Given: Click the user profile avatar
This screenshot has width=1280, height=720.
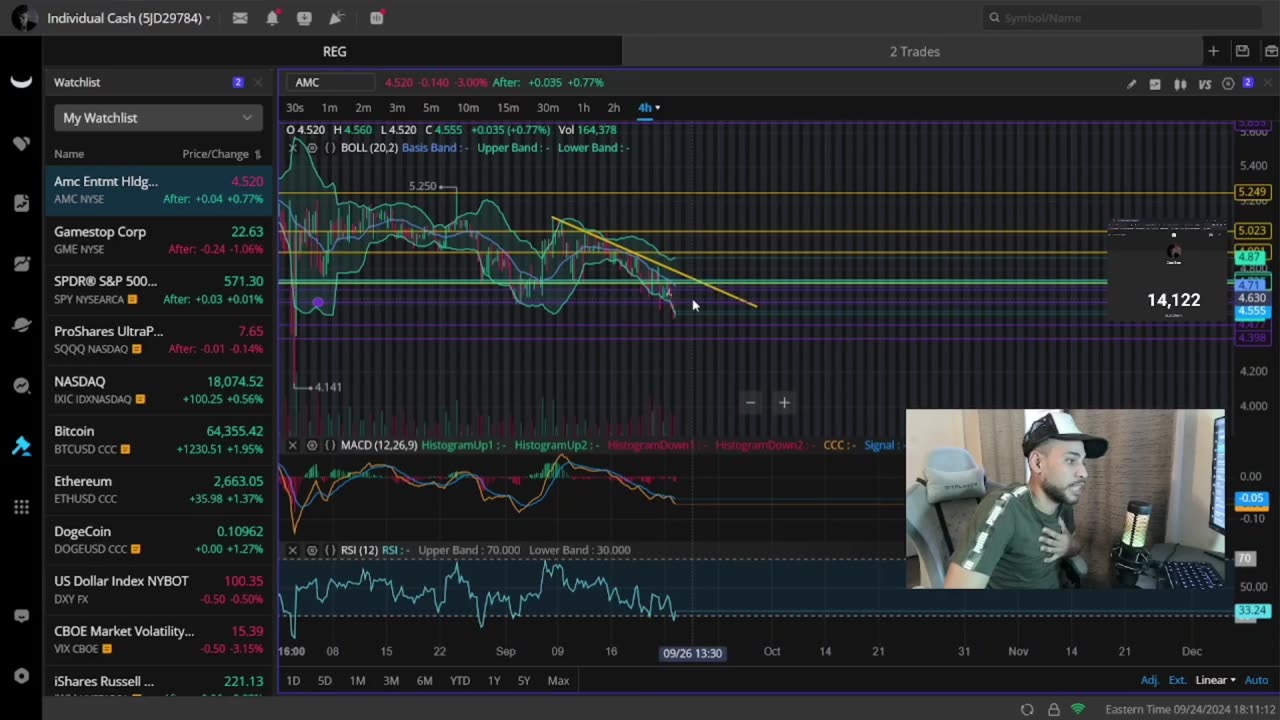Looking at the screenshot, I should point(24,18).
